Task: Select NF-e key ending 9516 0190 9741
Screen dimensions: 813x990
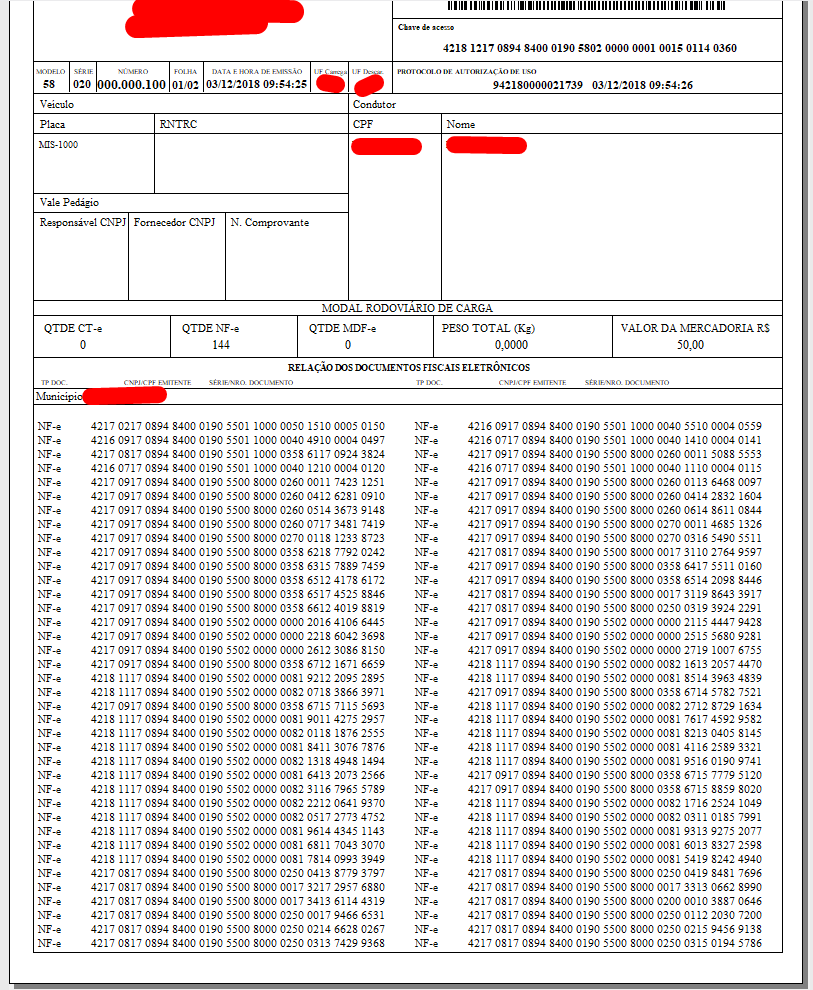Action: (x=614, y=761)
